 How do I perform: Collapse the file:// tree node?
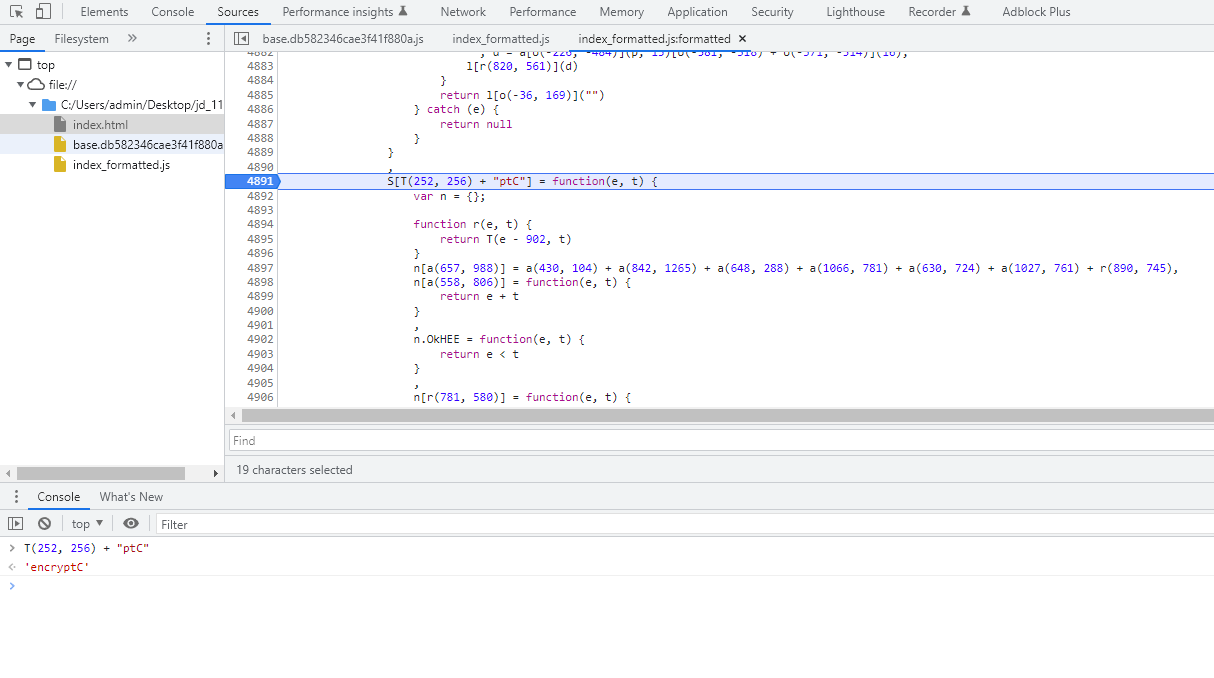click(21, 85)
